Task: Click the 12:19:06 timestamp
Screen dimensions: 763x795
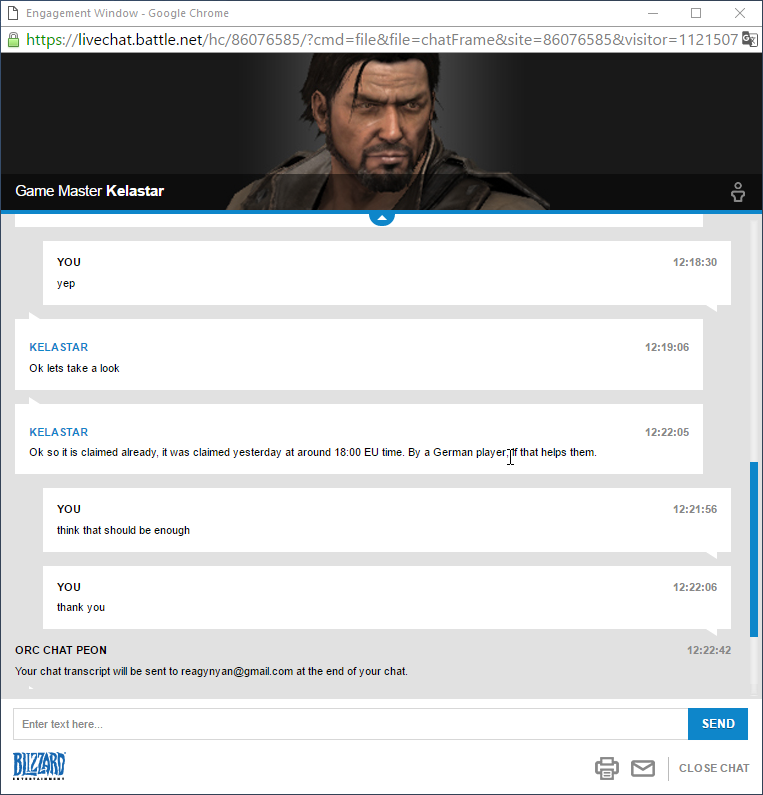Action: pos(667,347)
